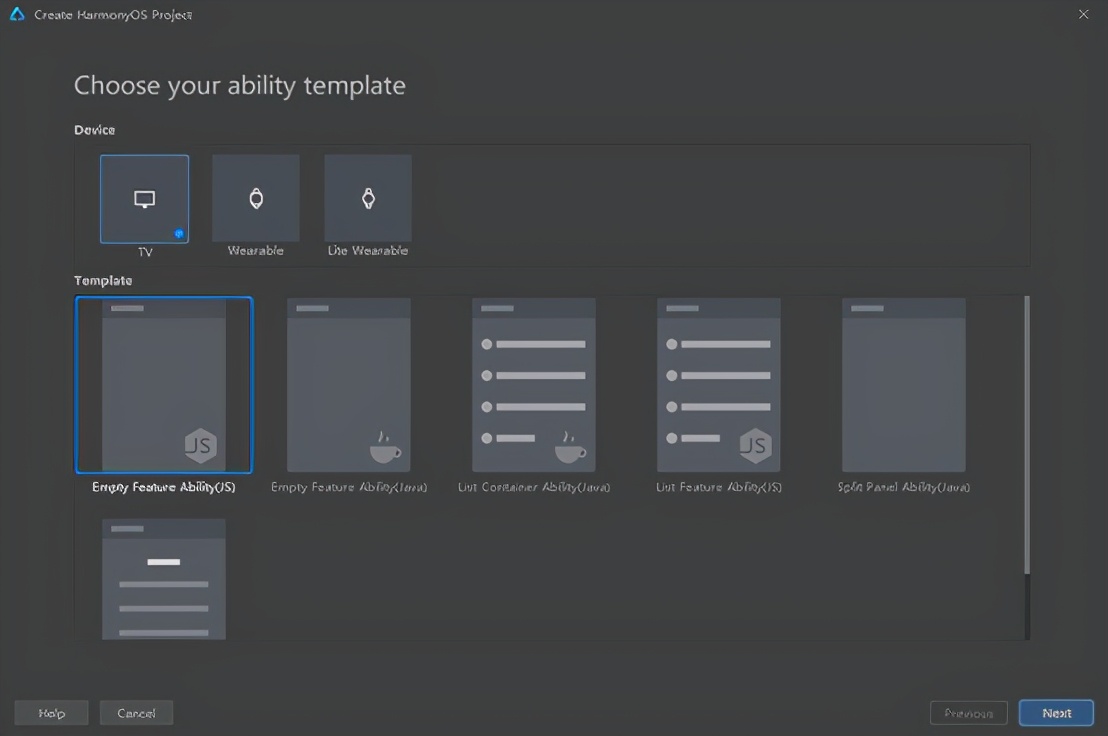
Task: Click the Java cup on Empty Feature Ability
Action: pos(385,447)
